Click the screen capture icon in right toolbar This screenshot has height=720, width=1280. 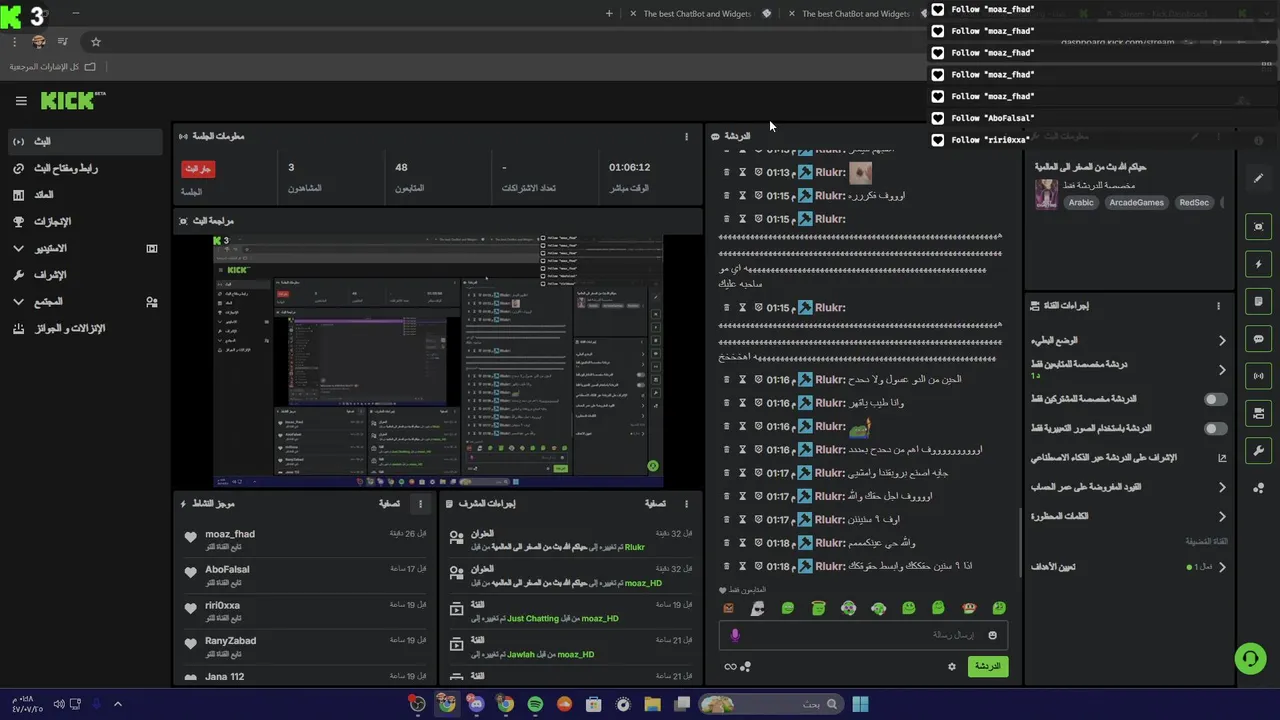pyautogui.click(x=1259, y=227)
